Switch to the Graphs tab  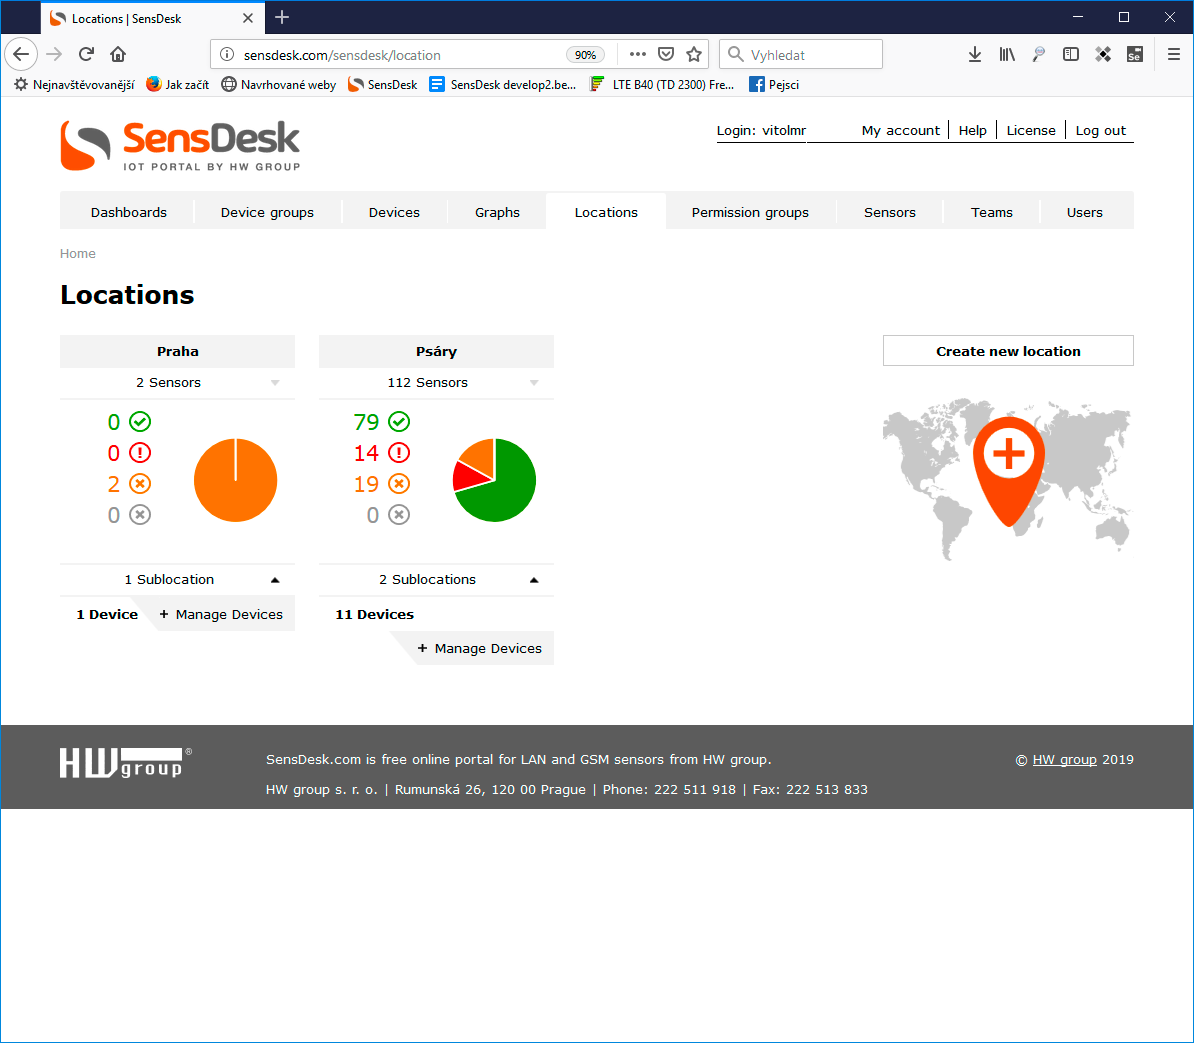tap(497, 212)
